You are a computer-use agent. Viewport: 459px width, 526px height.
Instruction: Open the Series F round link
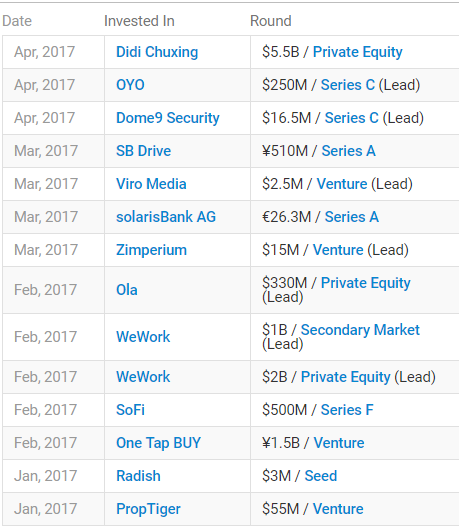pos(347,410)
